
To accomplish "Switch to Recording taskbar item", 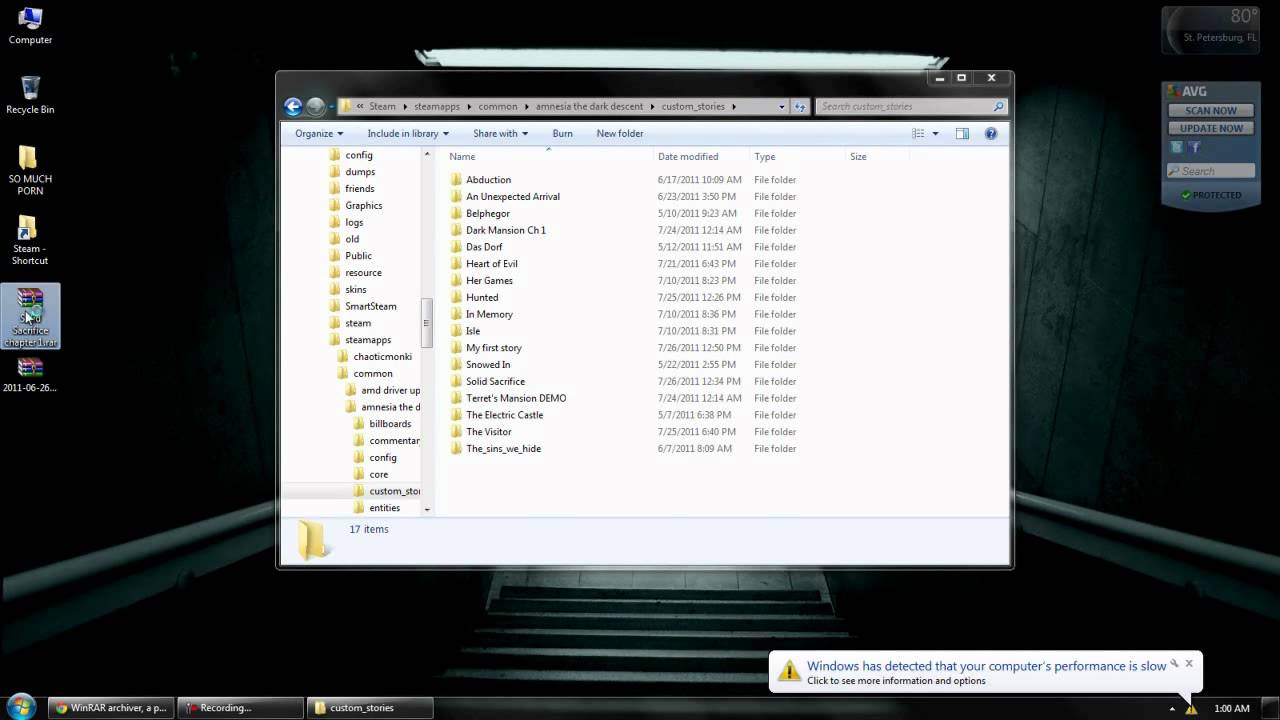I will (x=241, y=708).
